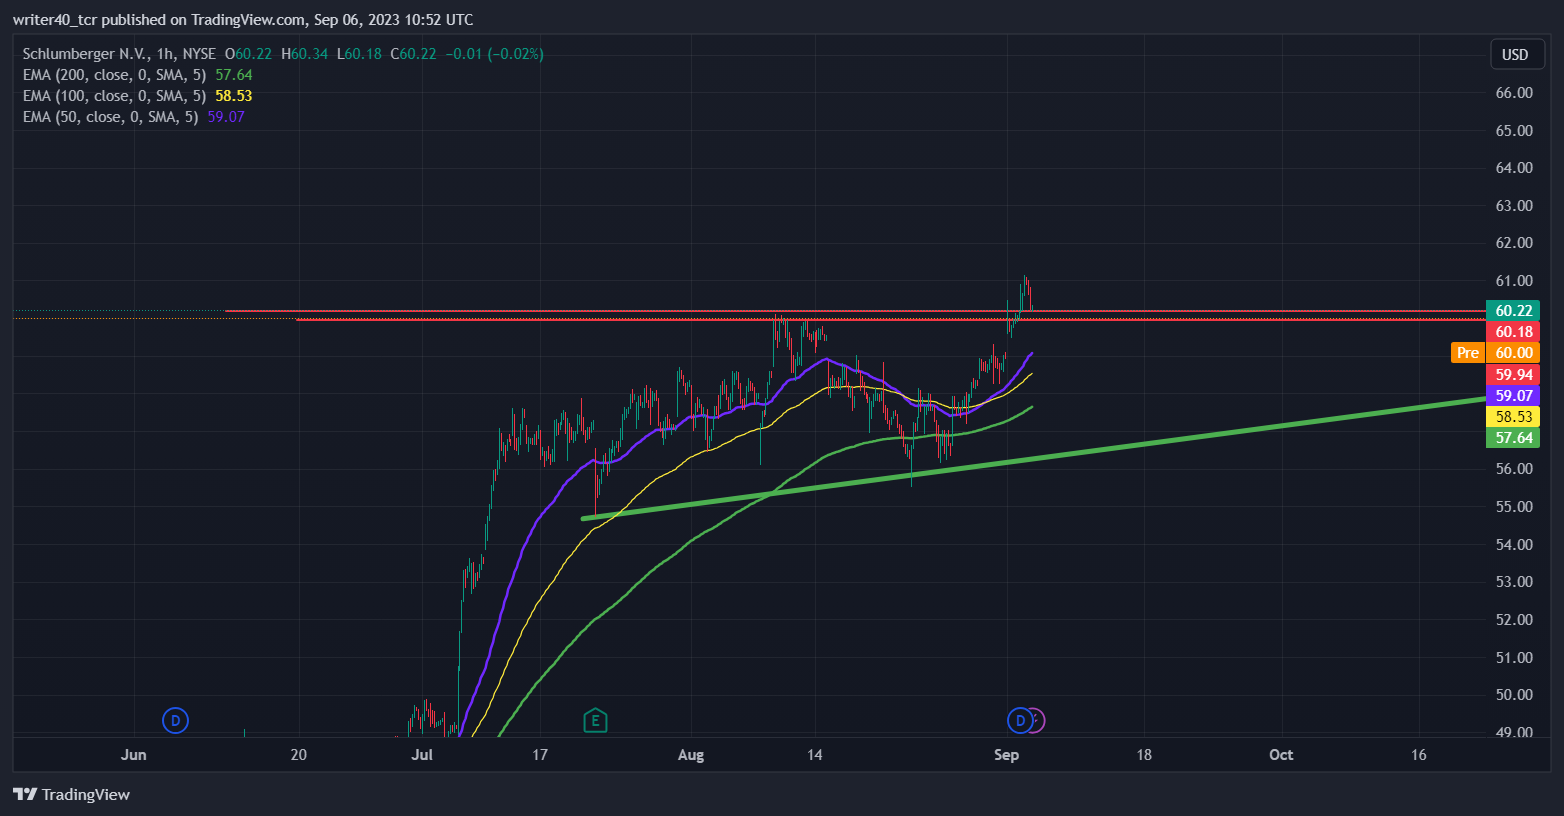
Task: Click the orange Pre 60.00 pre-market tag
Action: pyautogui.click(x=1495, y=353)
